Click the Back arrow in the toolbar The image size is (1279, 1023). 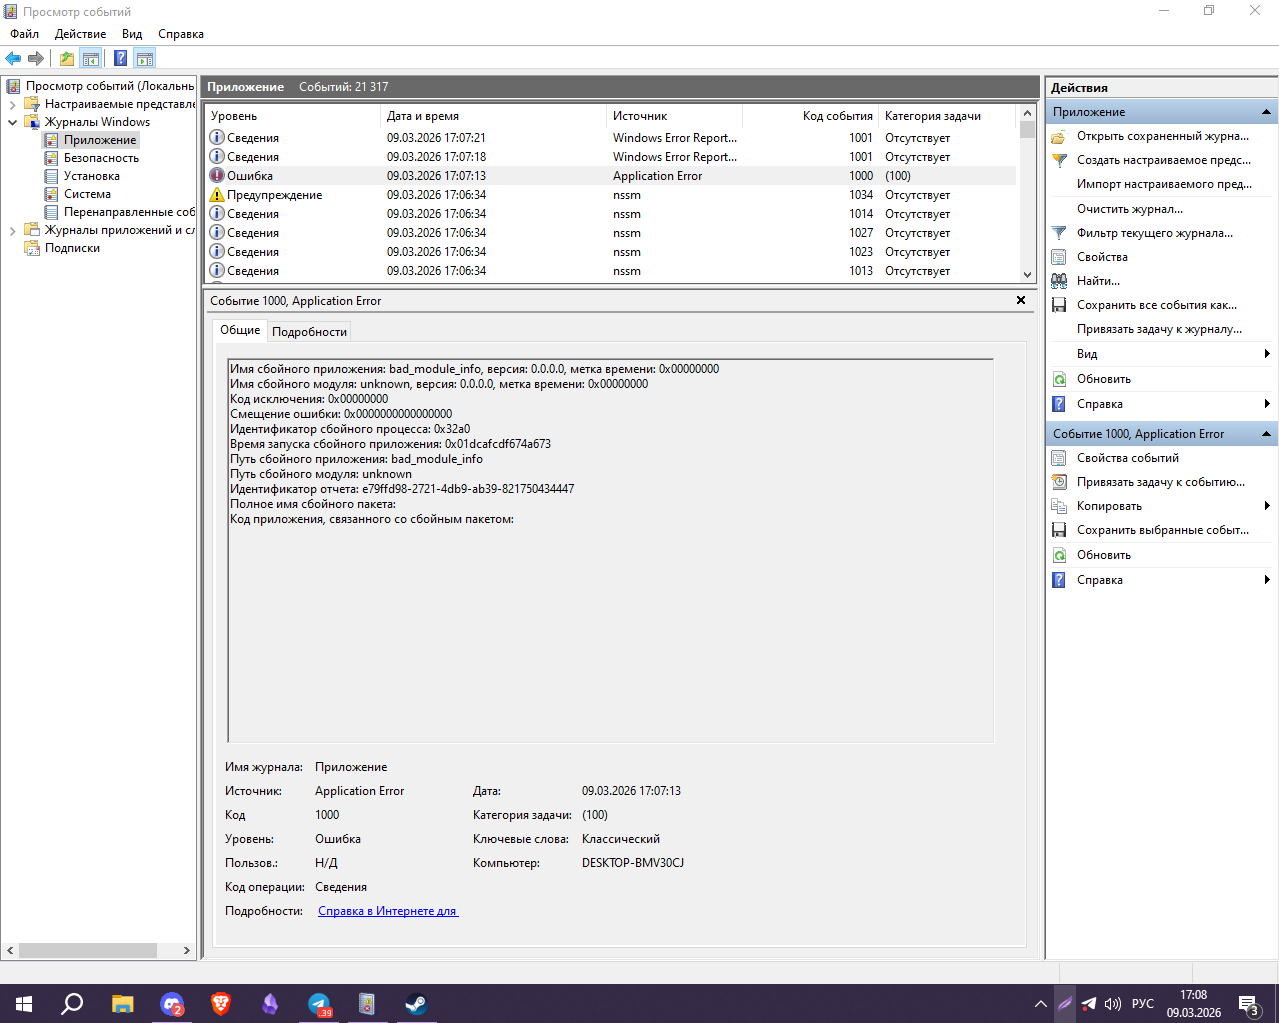point(13,58)
